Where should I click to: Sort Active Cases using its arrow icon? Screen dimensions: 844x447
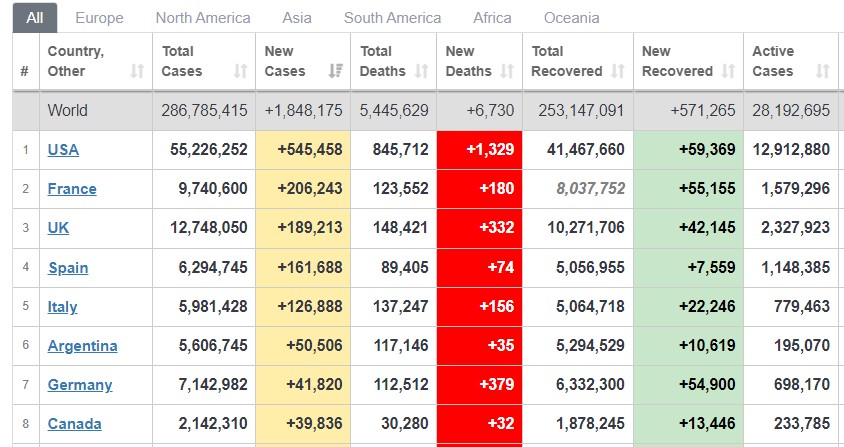[x=822, y=71]
